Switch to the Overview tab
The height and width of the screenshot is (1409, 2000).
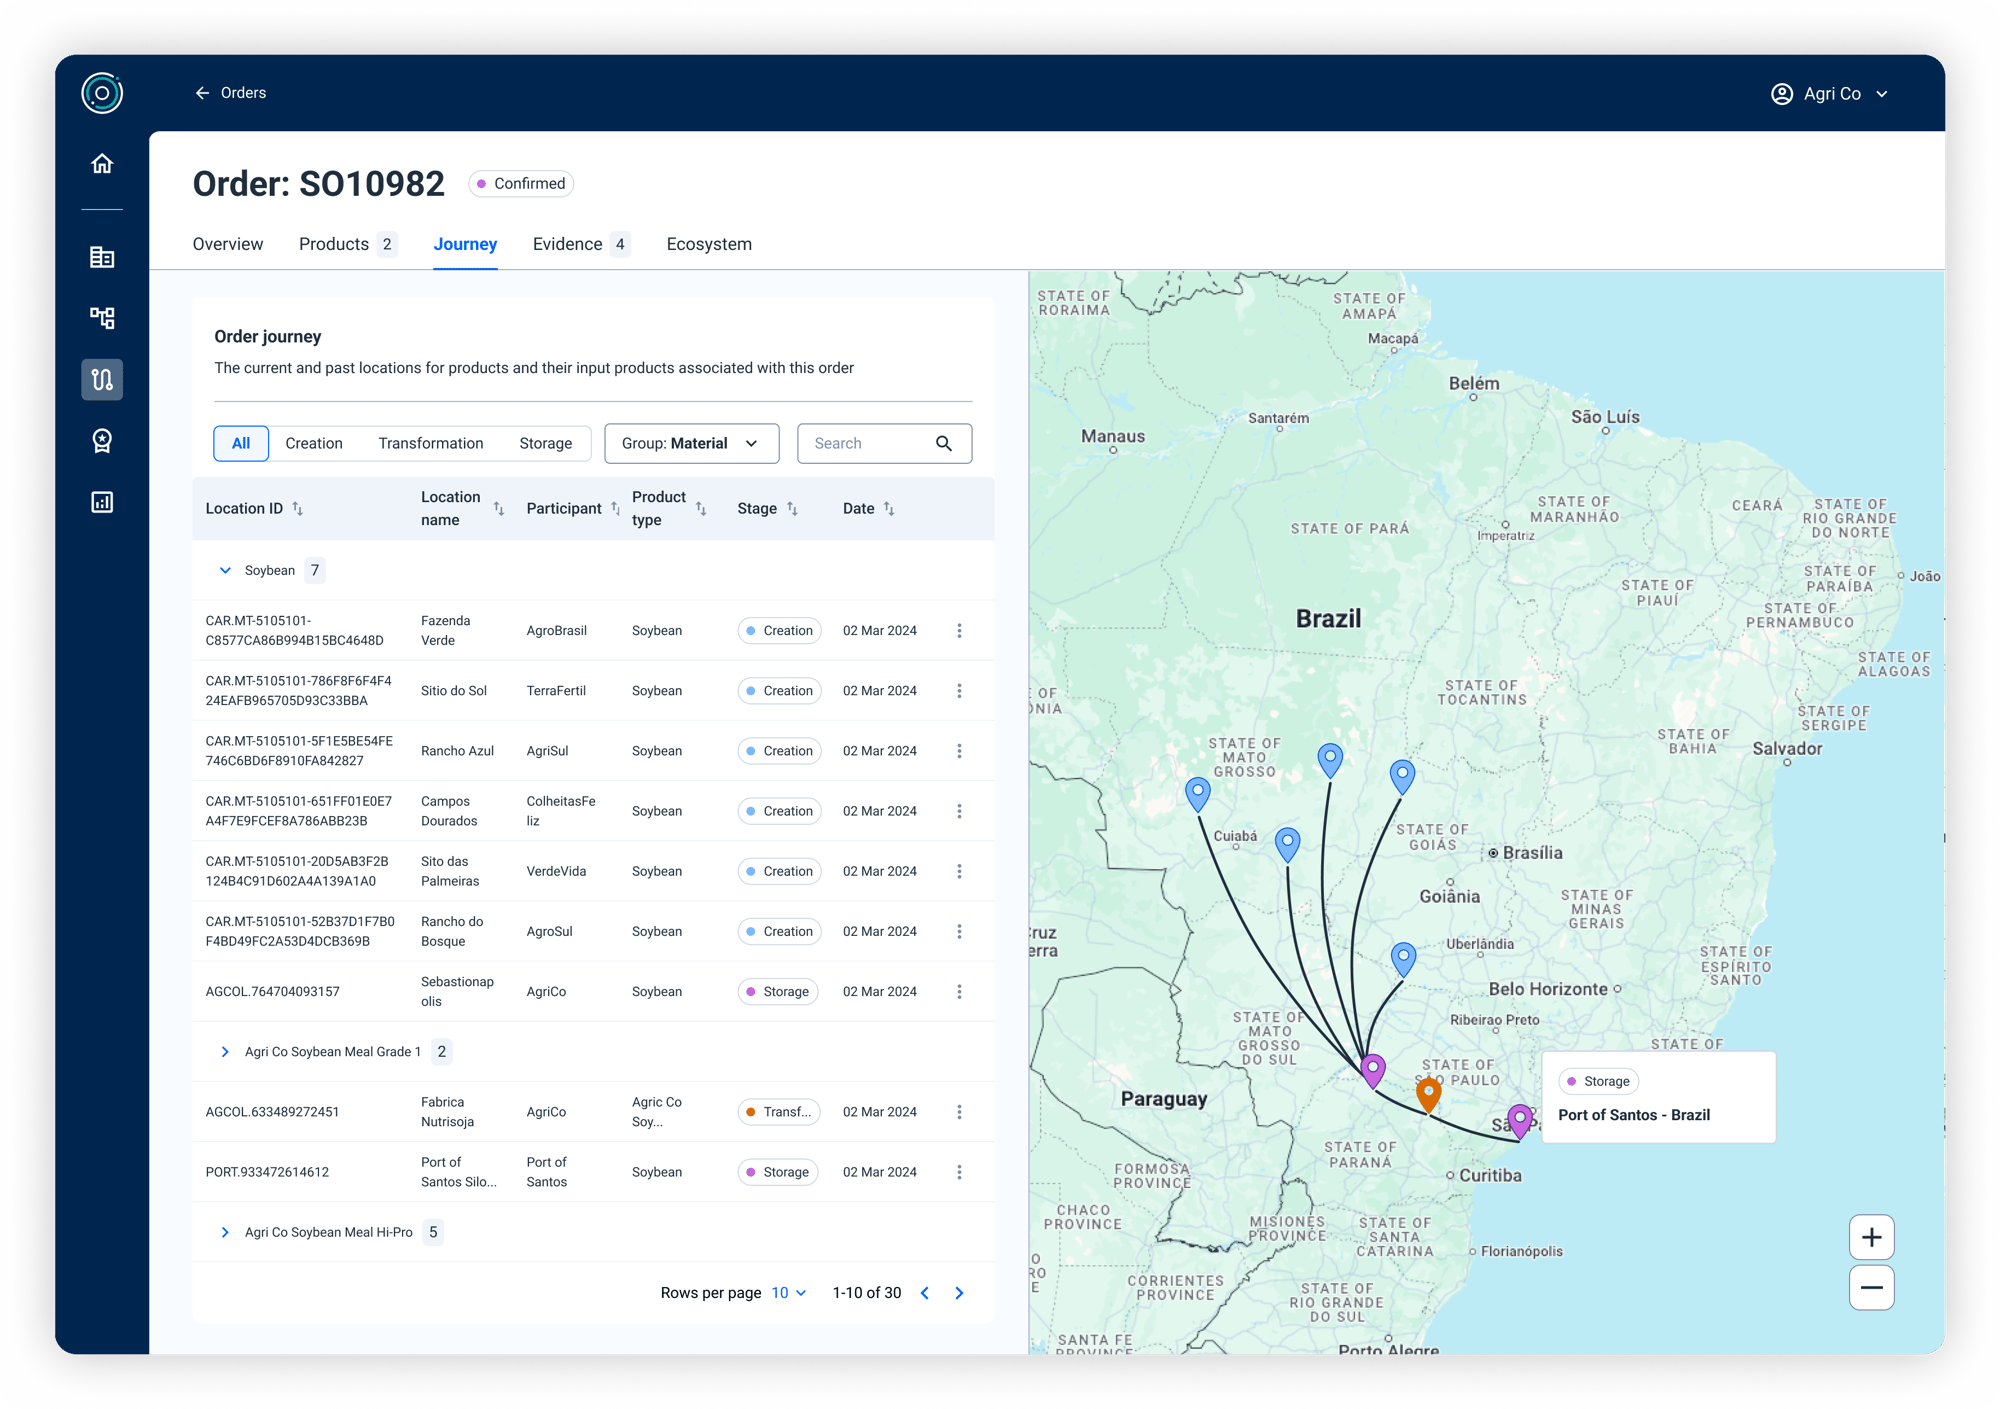[228, 244]
